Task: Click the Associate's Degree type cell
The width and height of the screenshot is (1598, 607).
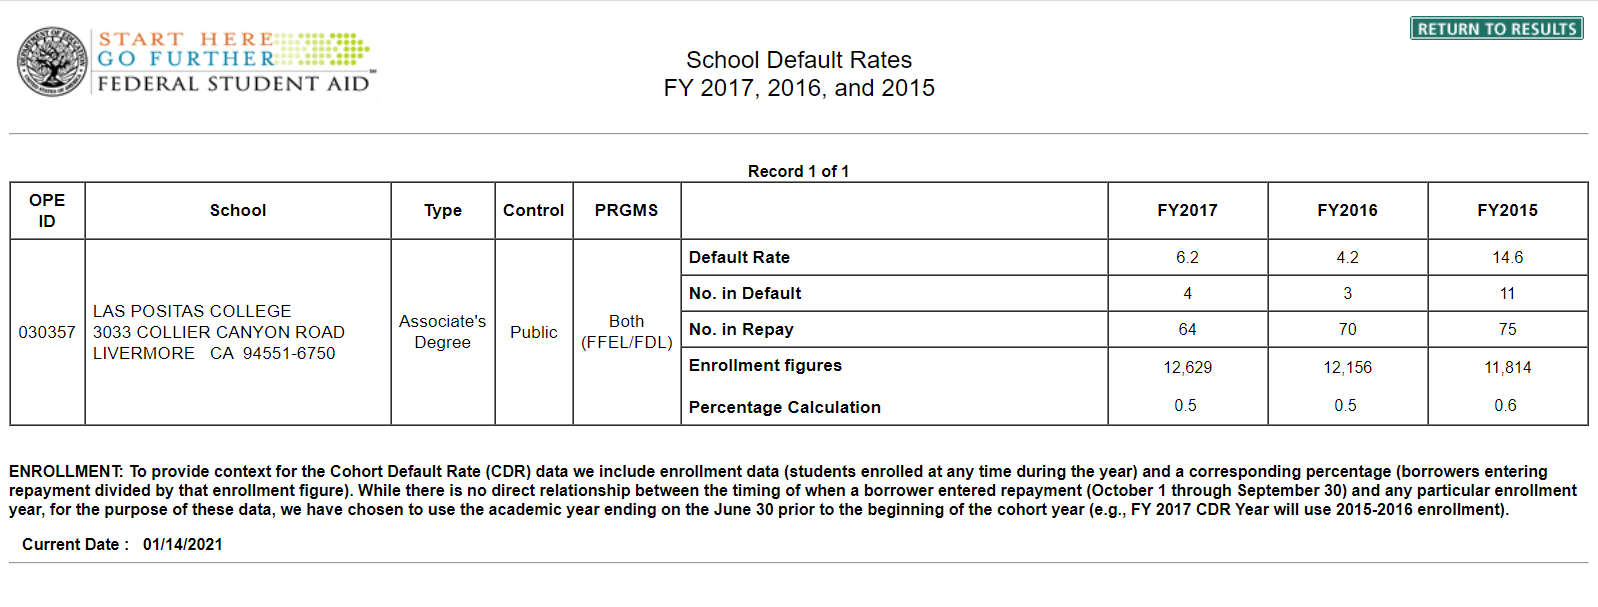Action: pos(442,331)
